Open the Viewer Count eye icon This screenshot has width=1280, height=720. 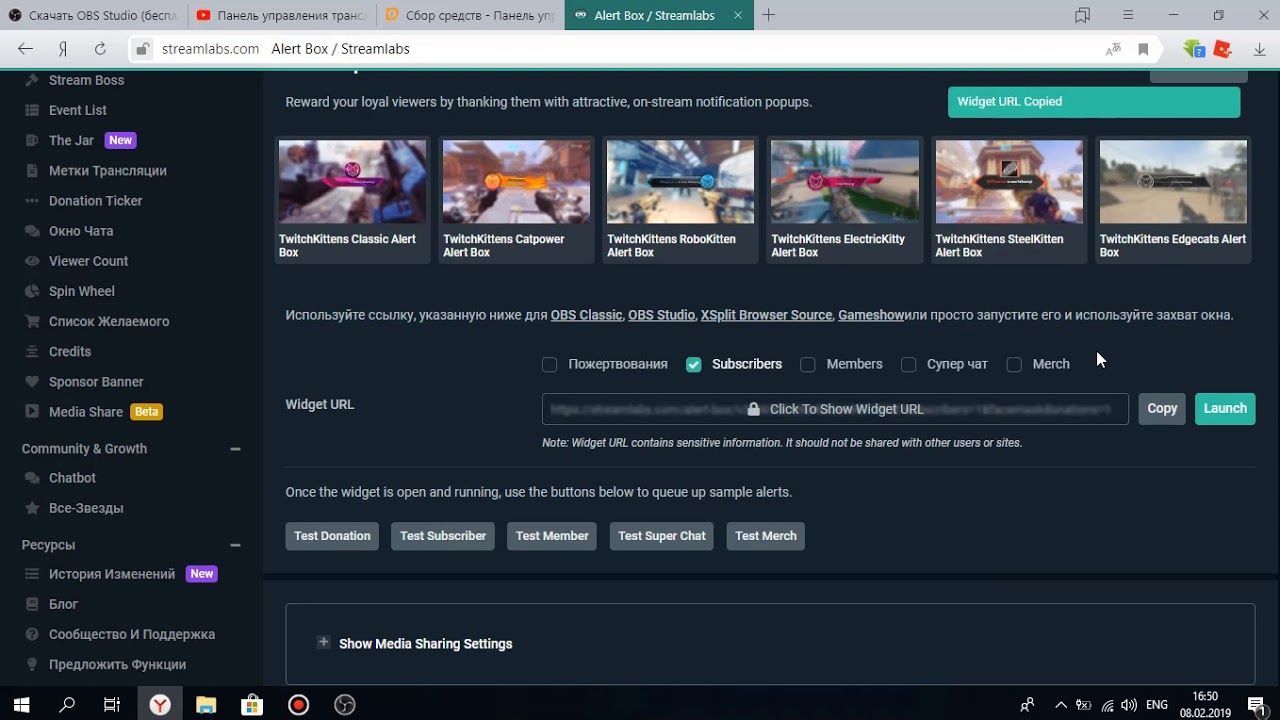pyautogui.click(x=30, y=261)
